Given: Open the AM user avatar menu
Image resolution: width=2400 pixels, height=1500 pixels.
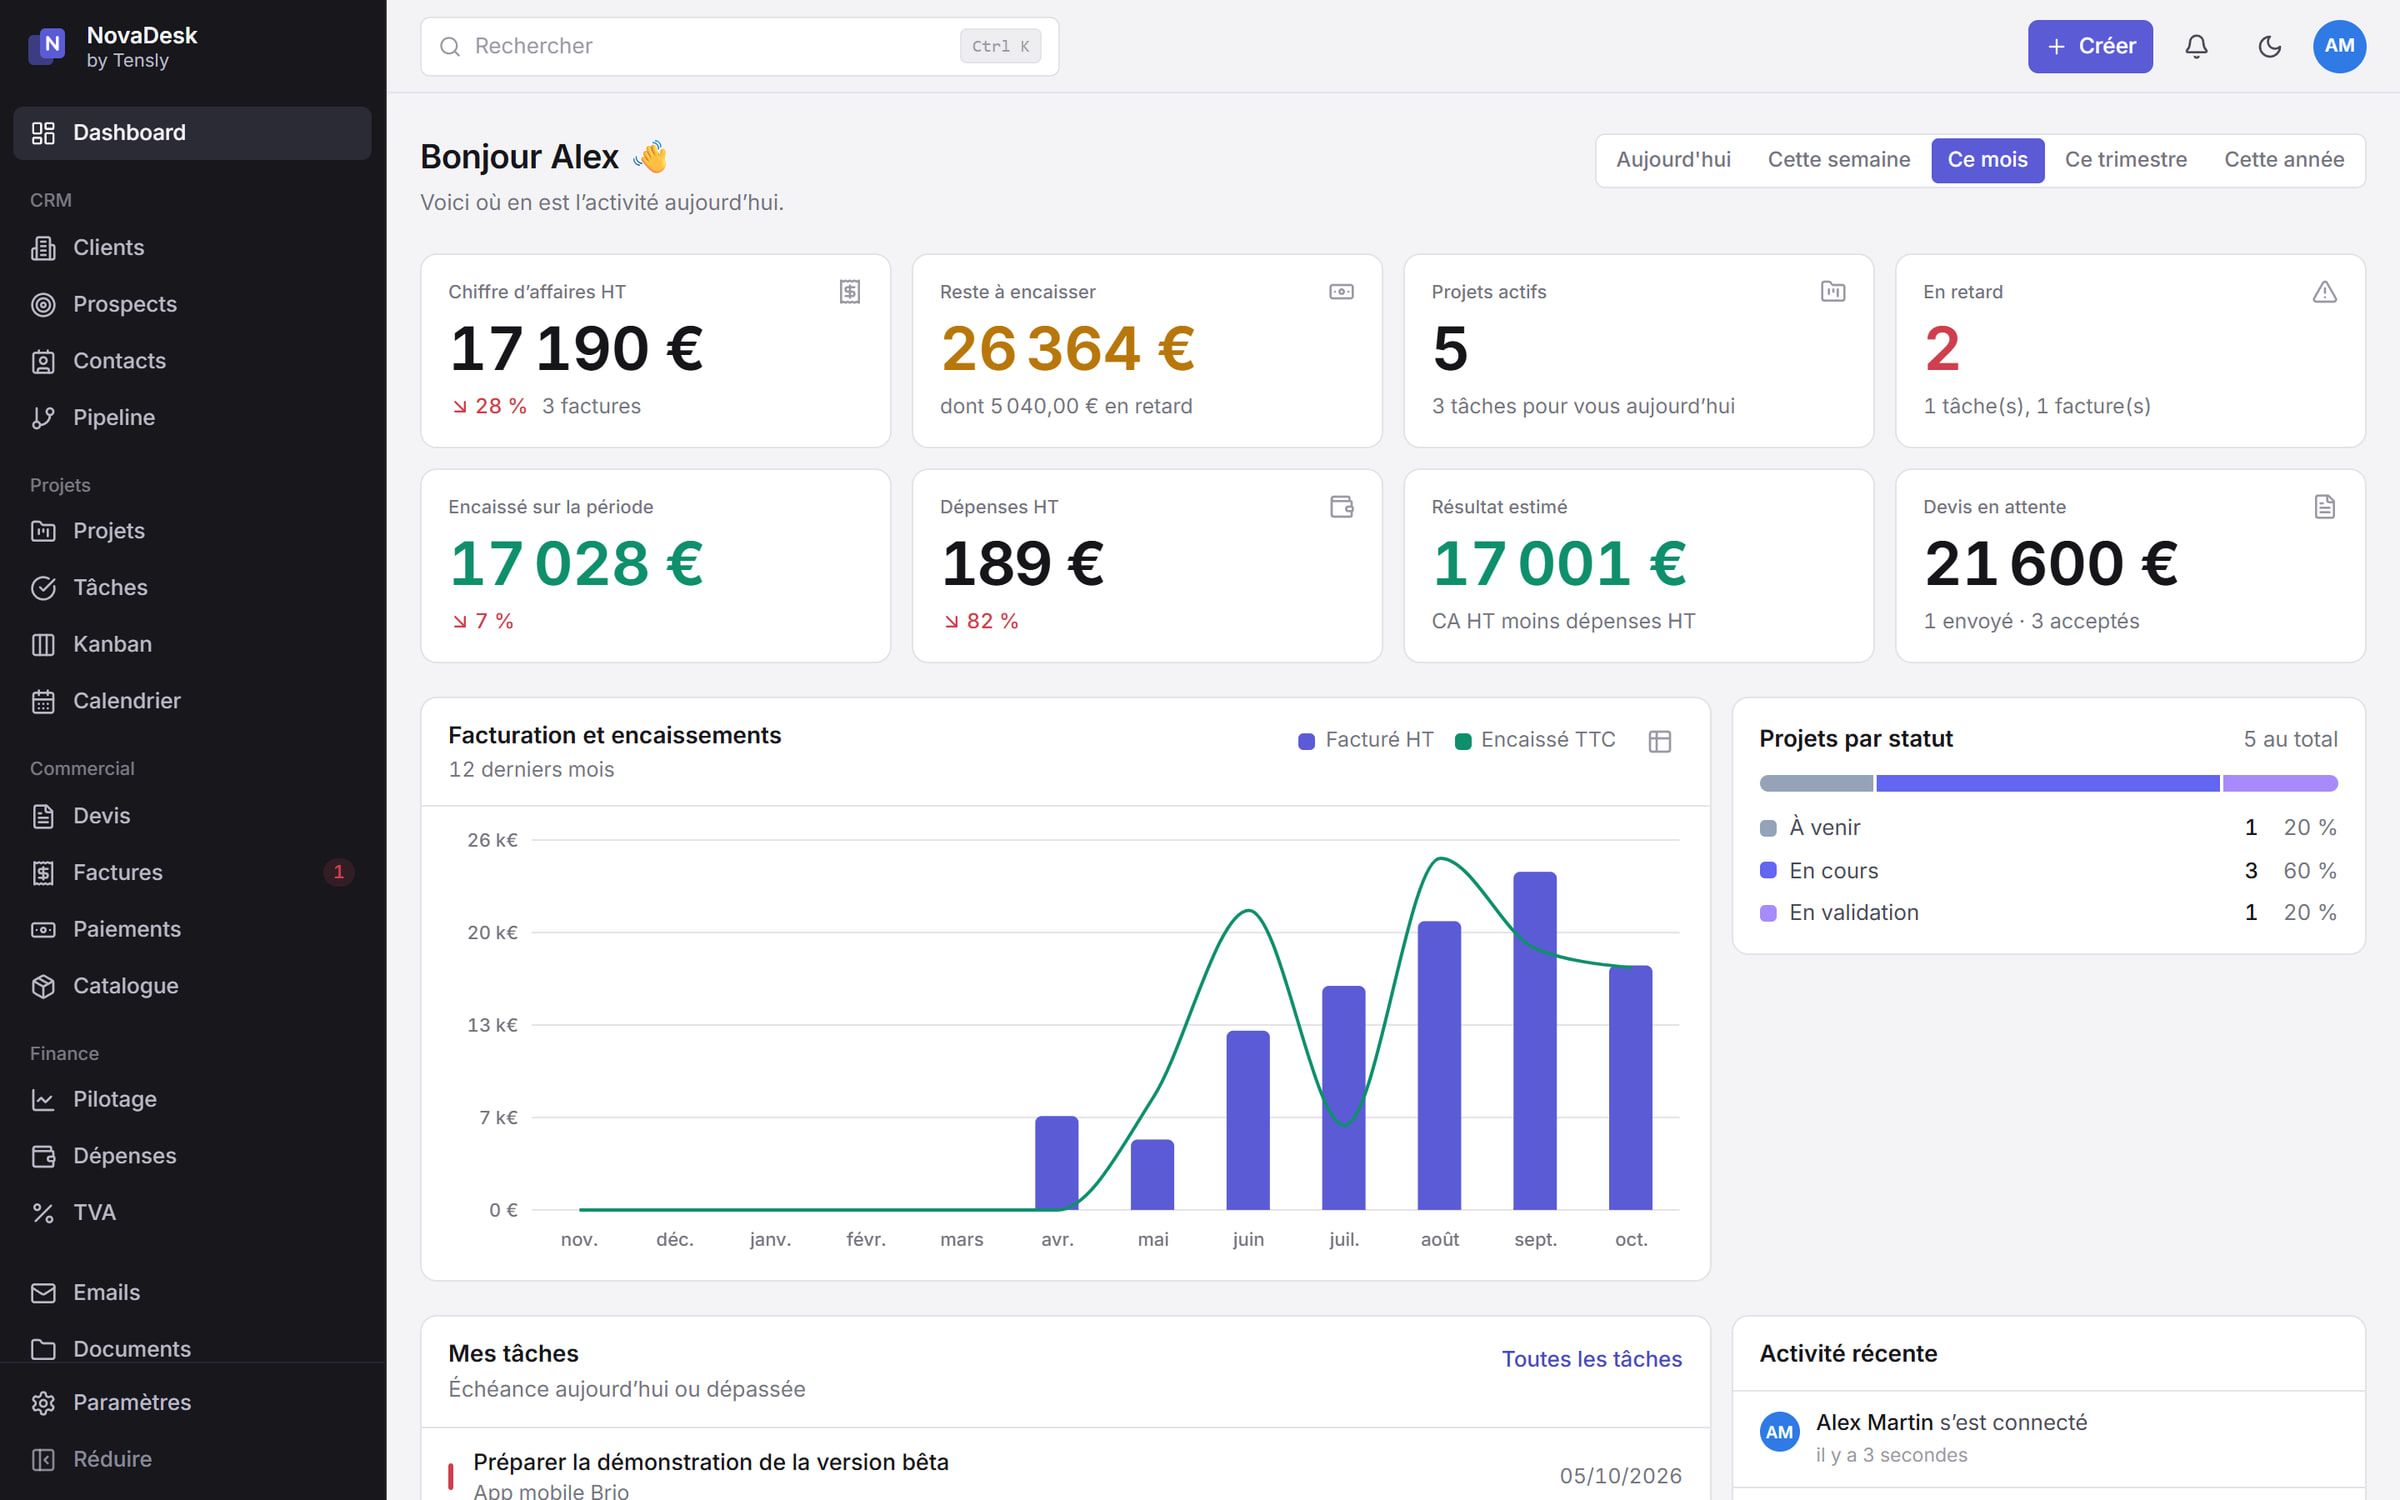Looking at the screenshot, I should click(2339, 46).
